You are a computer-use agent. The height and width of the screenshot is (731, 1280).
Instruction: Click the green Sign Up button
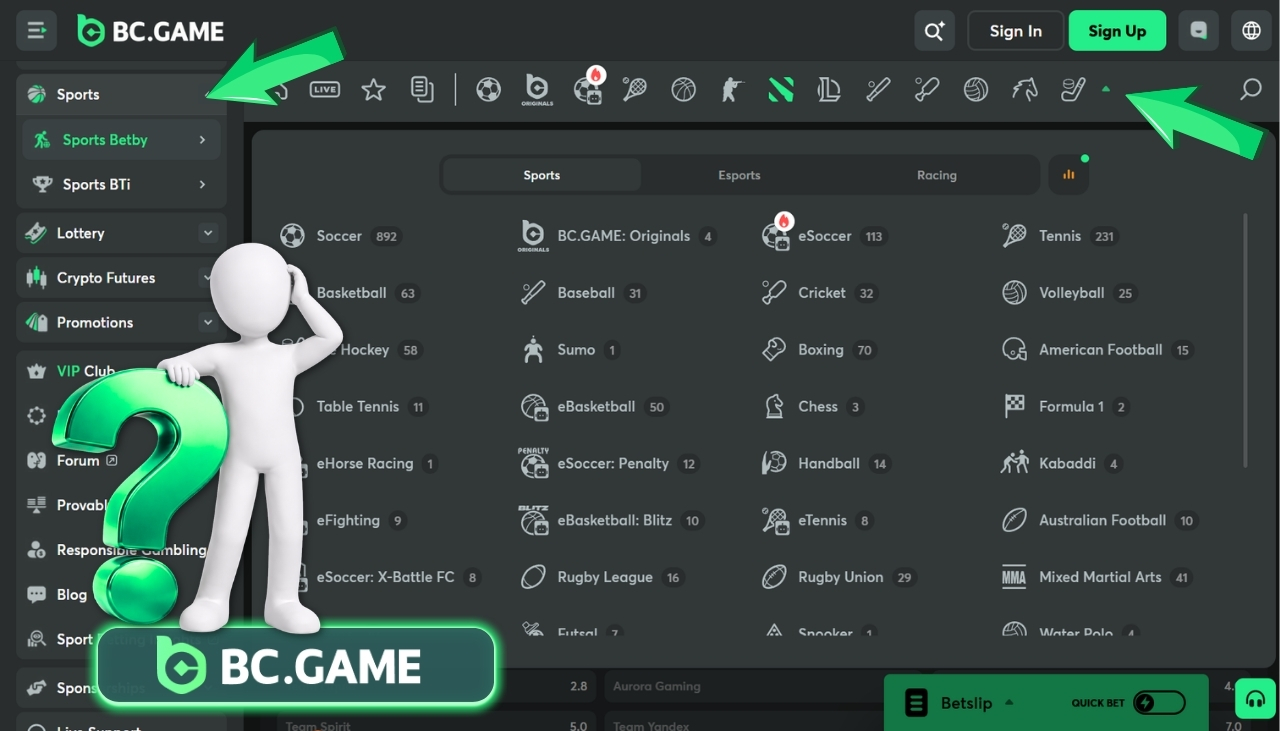pos(1117,31)
